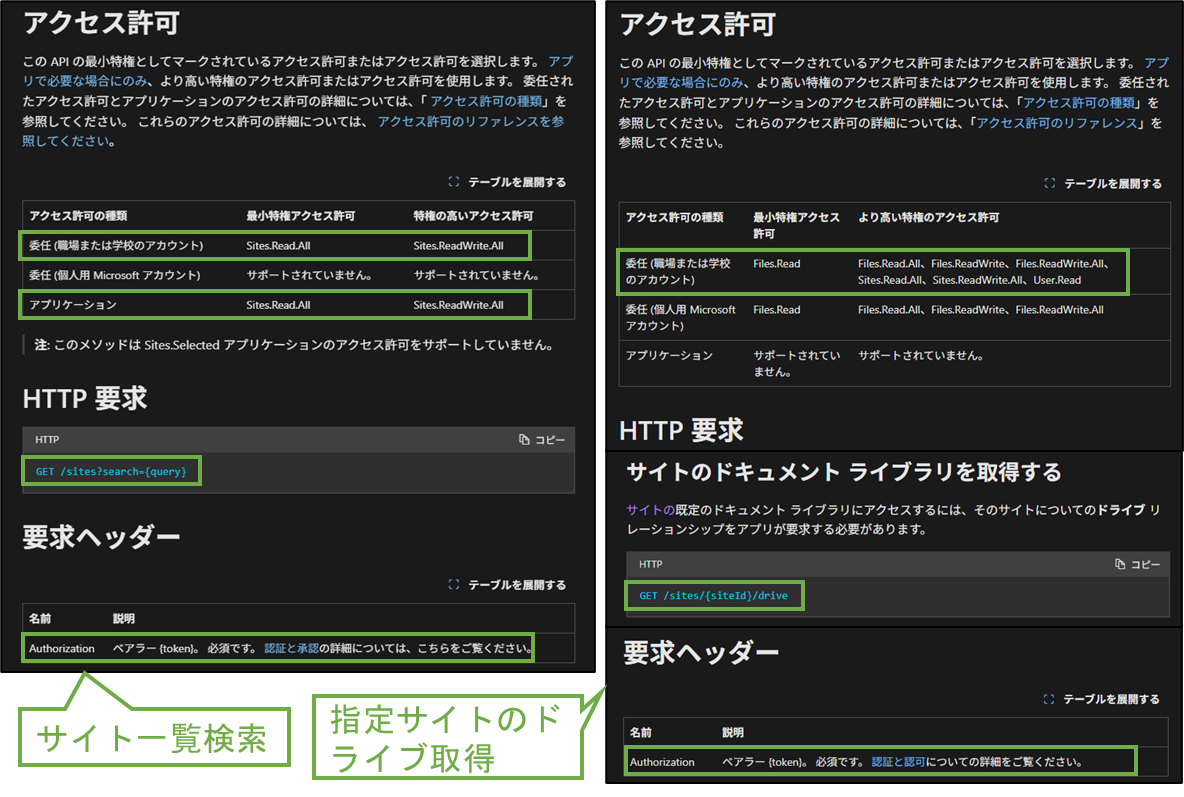
Task: Click 'テーブルを展開する' above left Authorization table
Action: [x=517, y=585]
